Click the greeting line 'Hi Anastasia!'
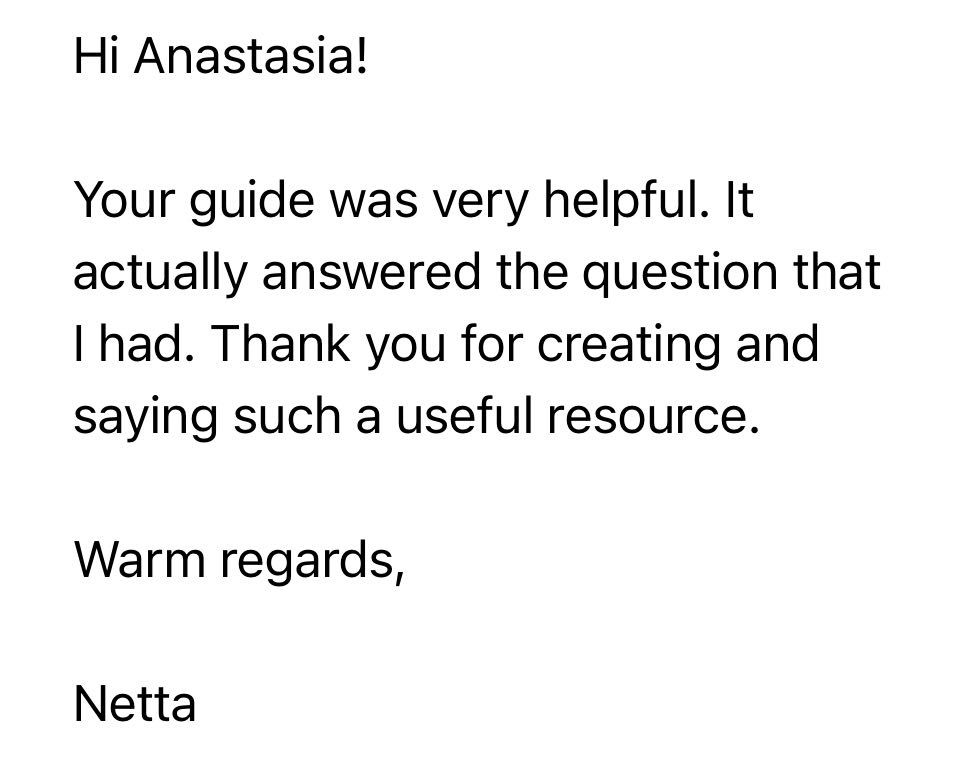960x764 pixels. coord(221,60)
